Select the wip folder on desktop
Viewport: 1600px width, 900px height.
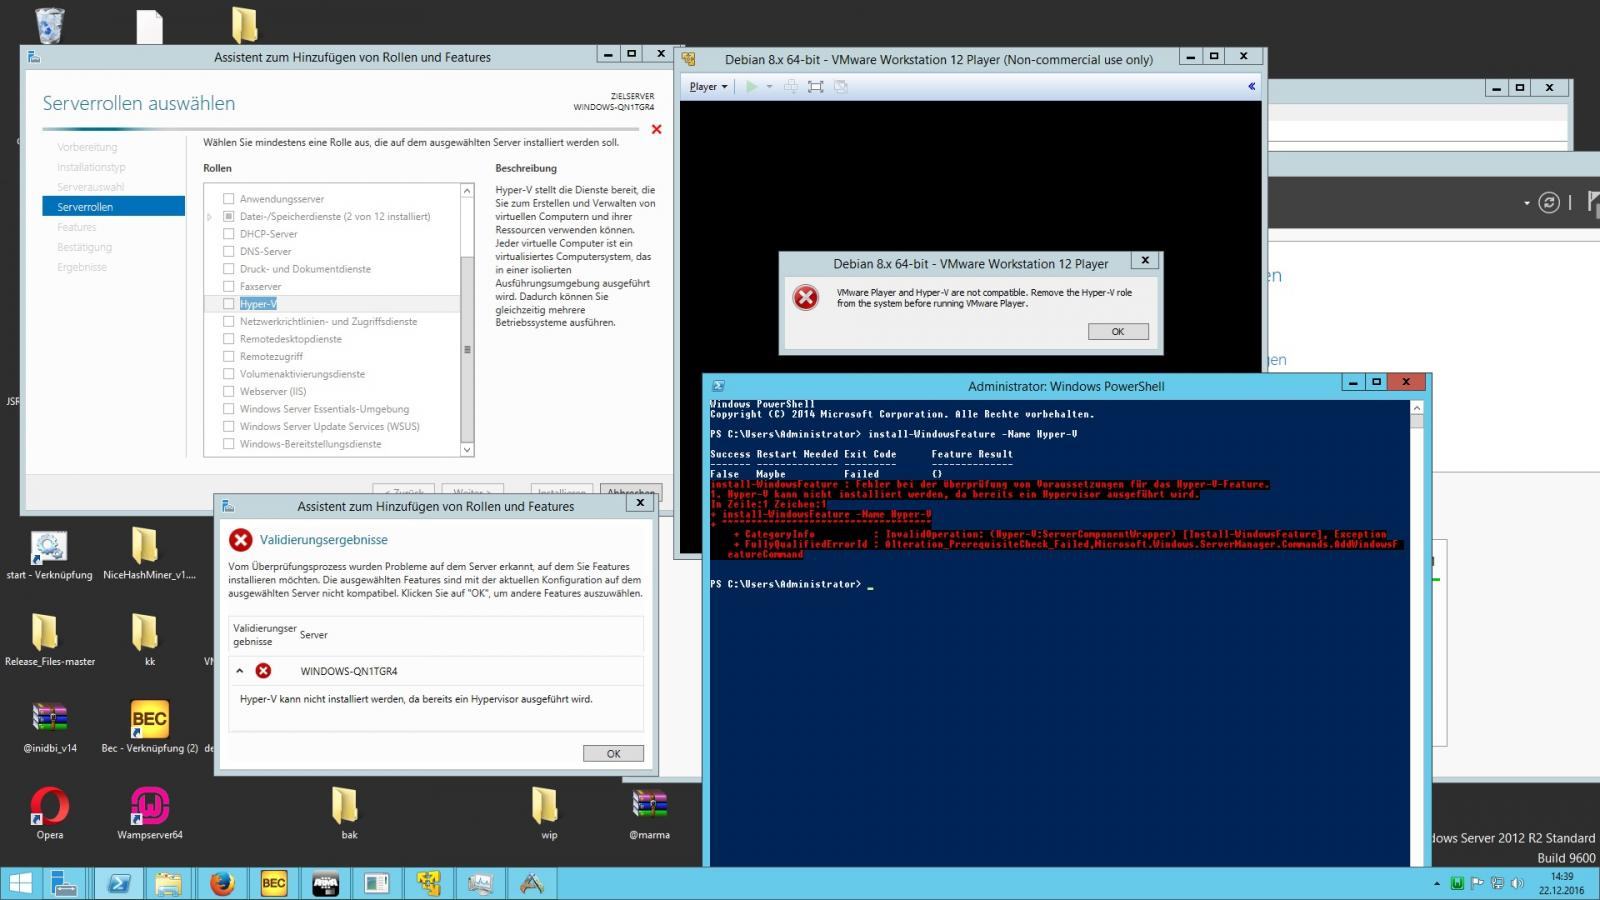(x=545, y=806)
